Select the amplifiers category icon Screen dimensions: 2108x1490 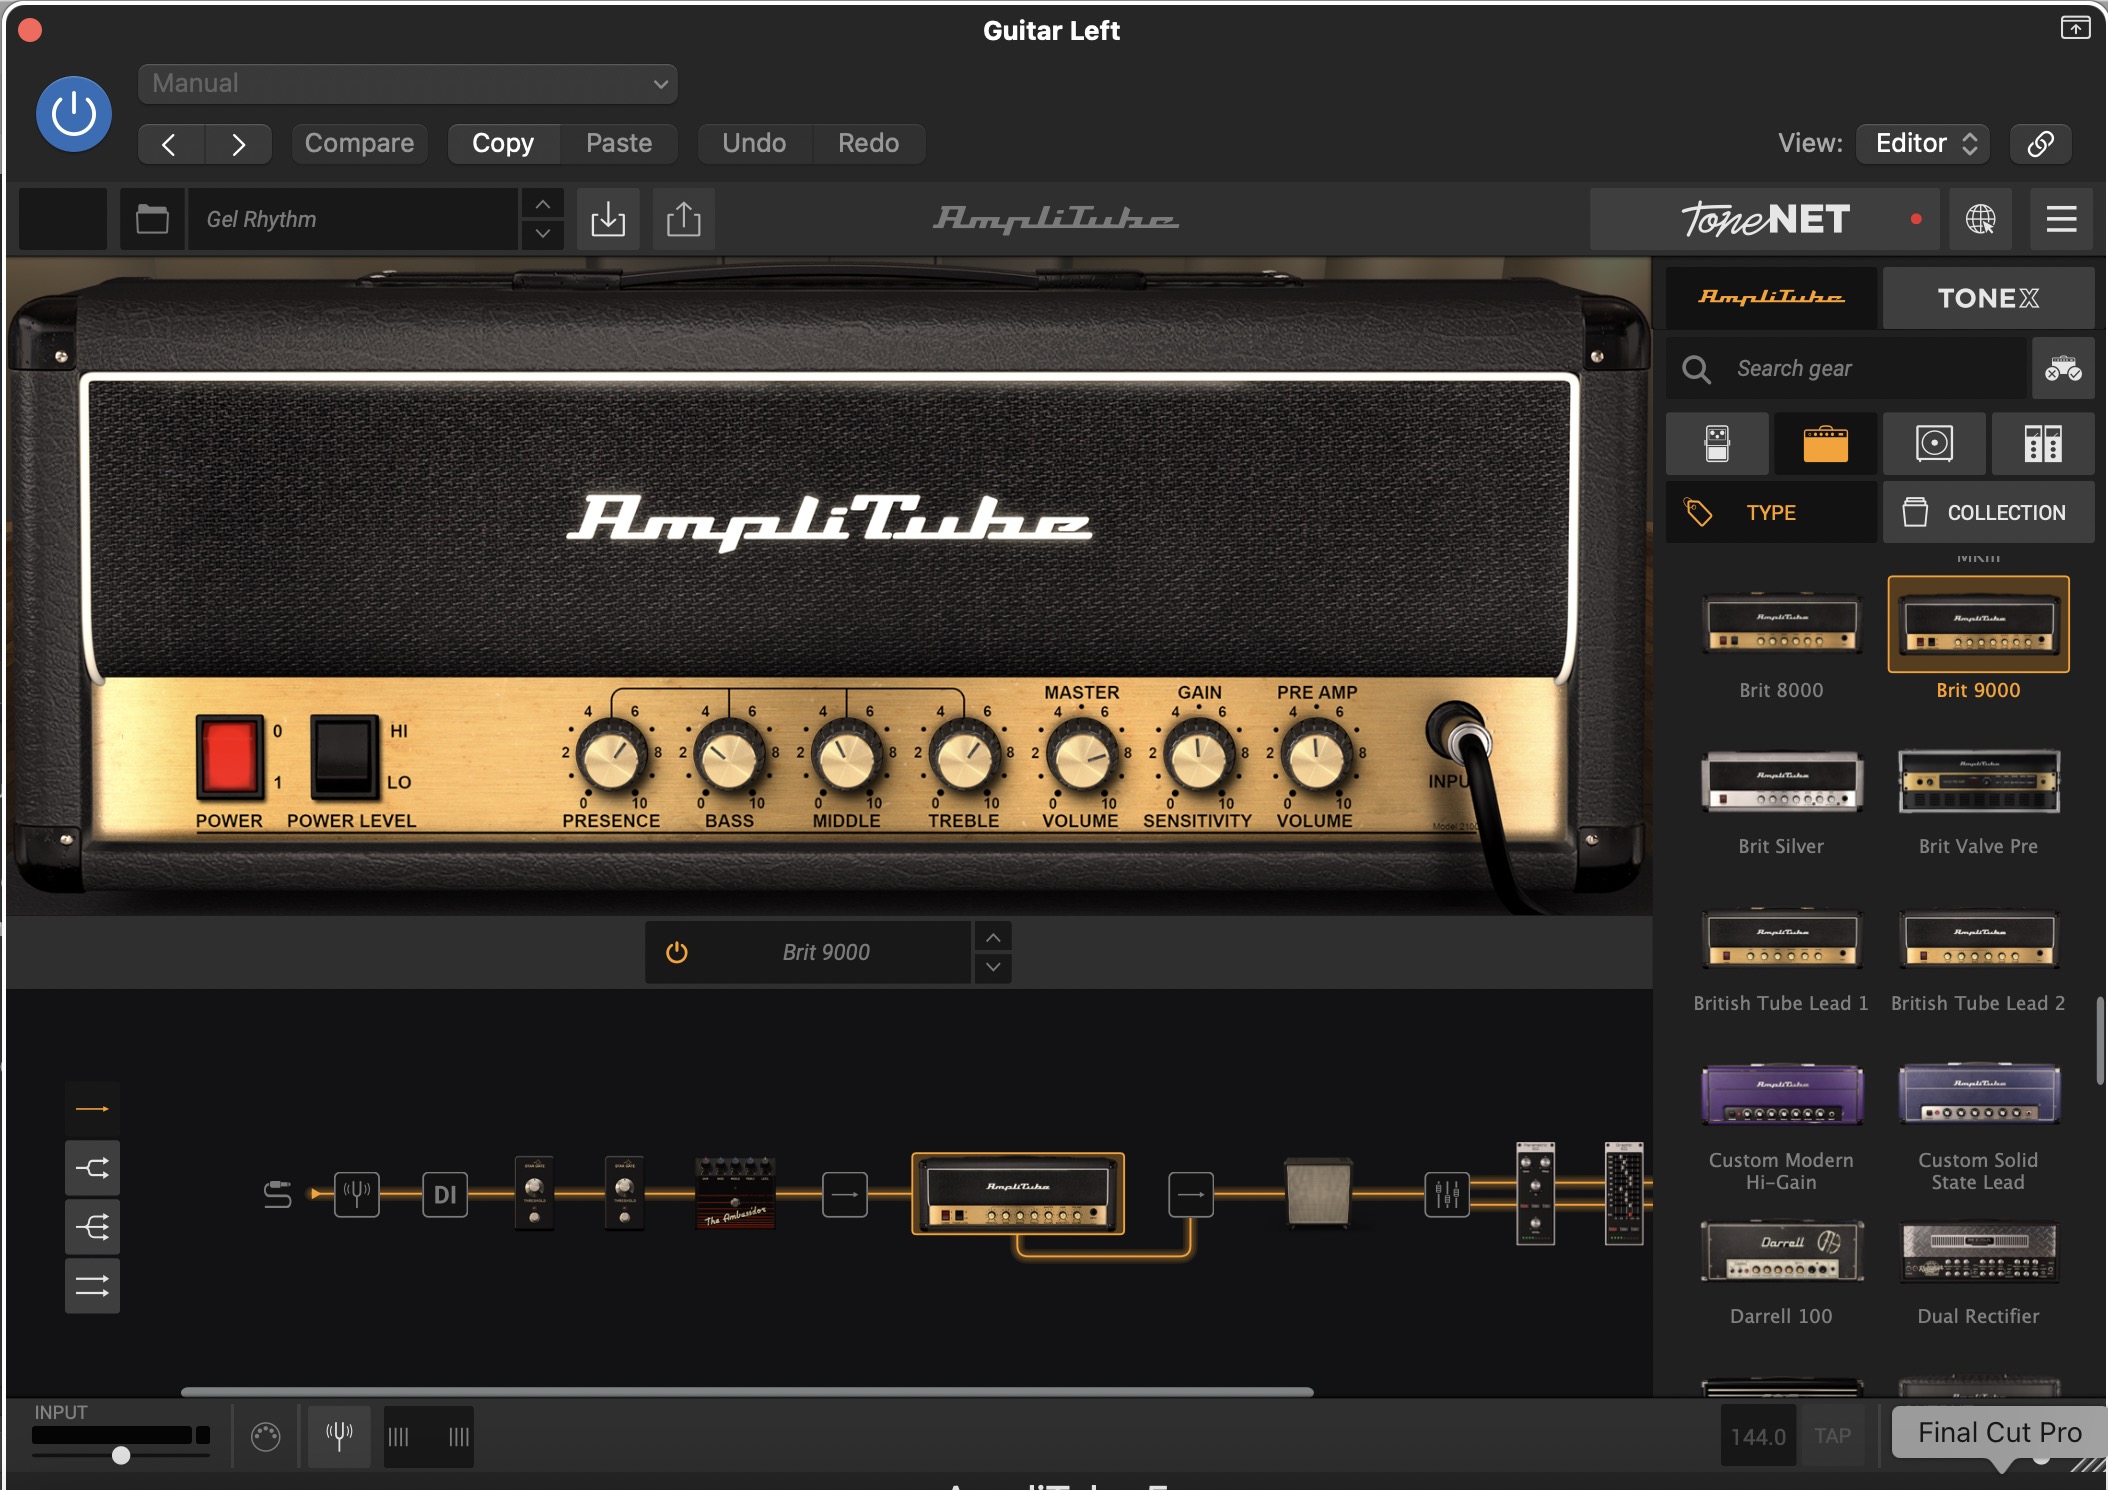click(x=1825, y=443)
